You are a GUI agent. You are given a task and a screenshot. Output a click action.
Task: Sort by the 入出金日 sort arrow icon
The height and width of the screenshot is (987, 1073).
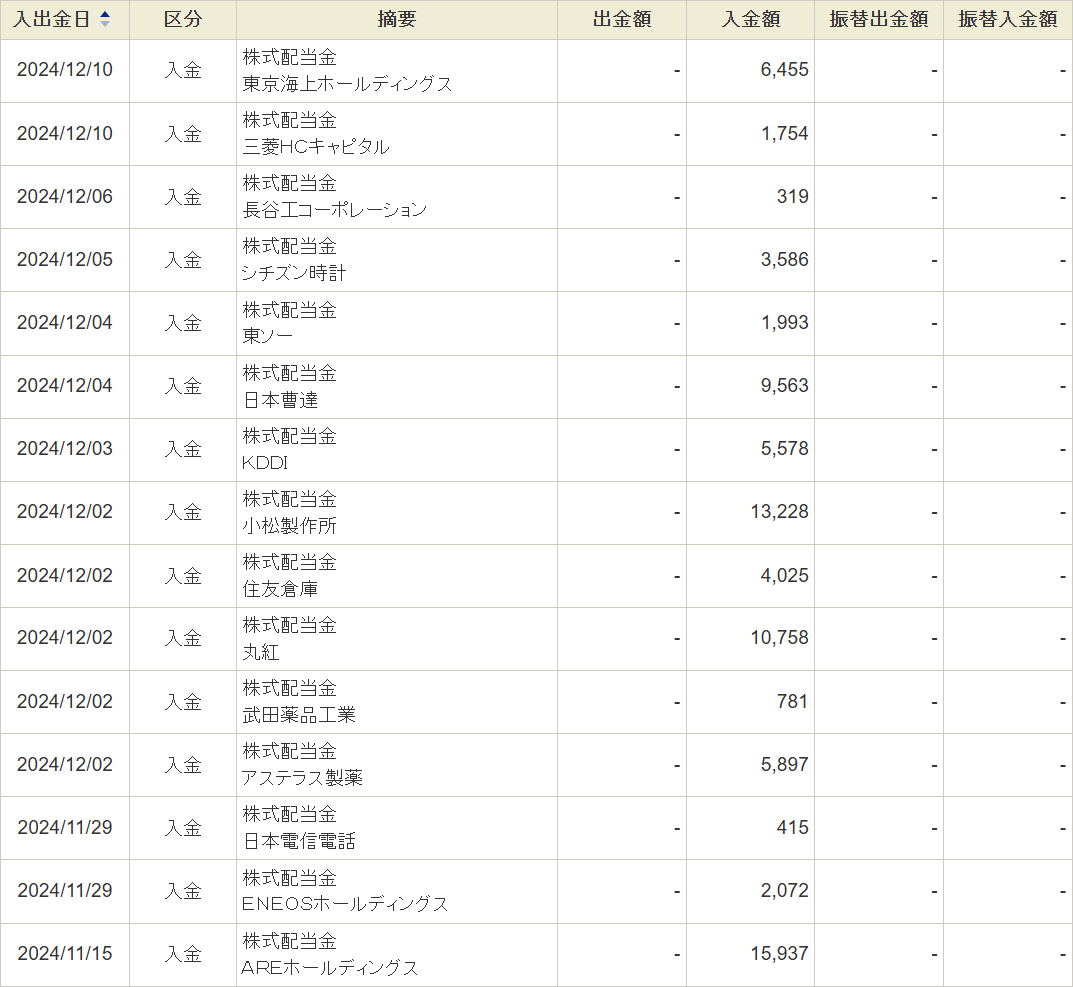[x=105, y=19]
